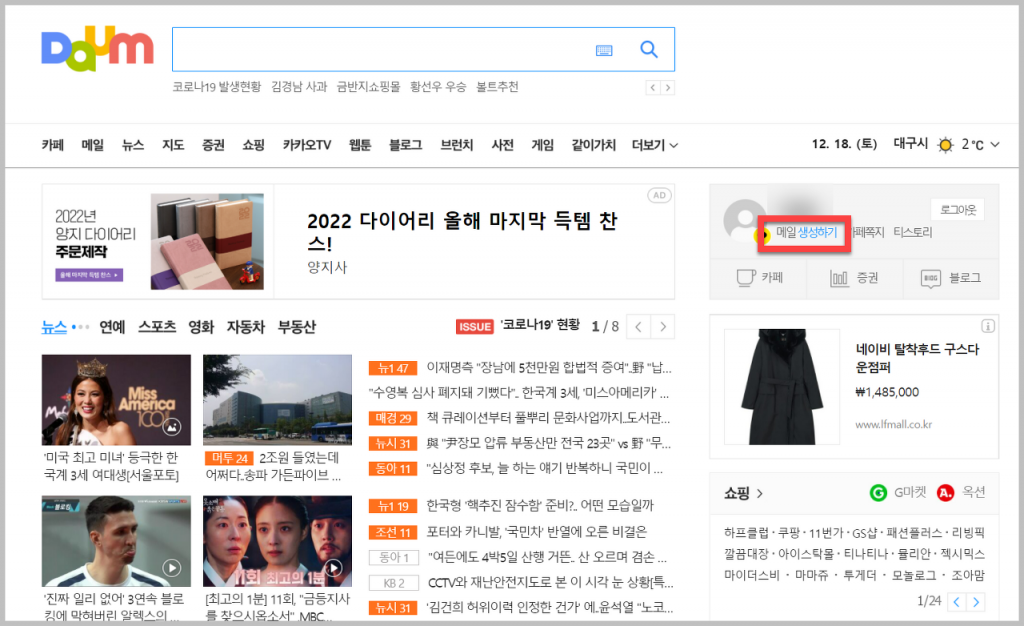Click trending keyword 김경남 사과
Viewport: 1024px width, 626px height.
[298, 87]
